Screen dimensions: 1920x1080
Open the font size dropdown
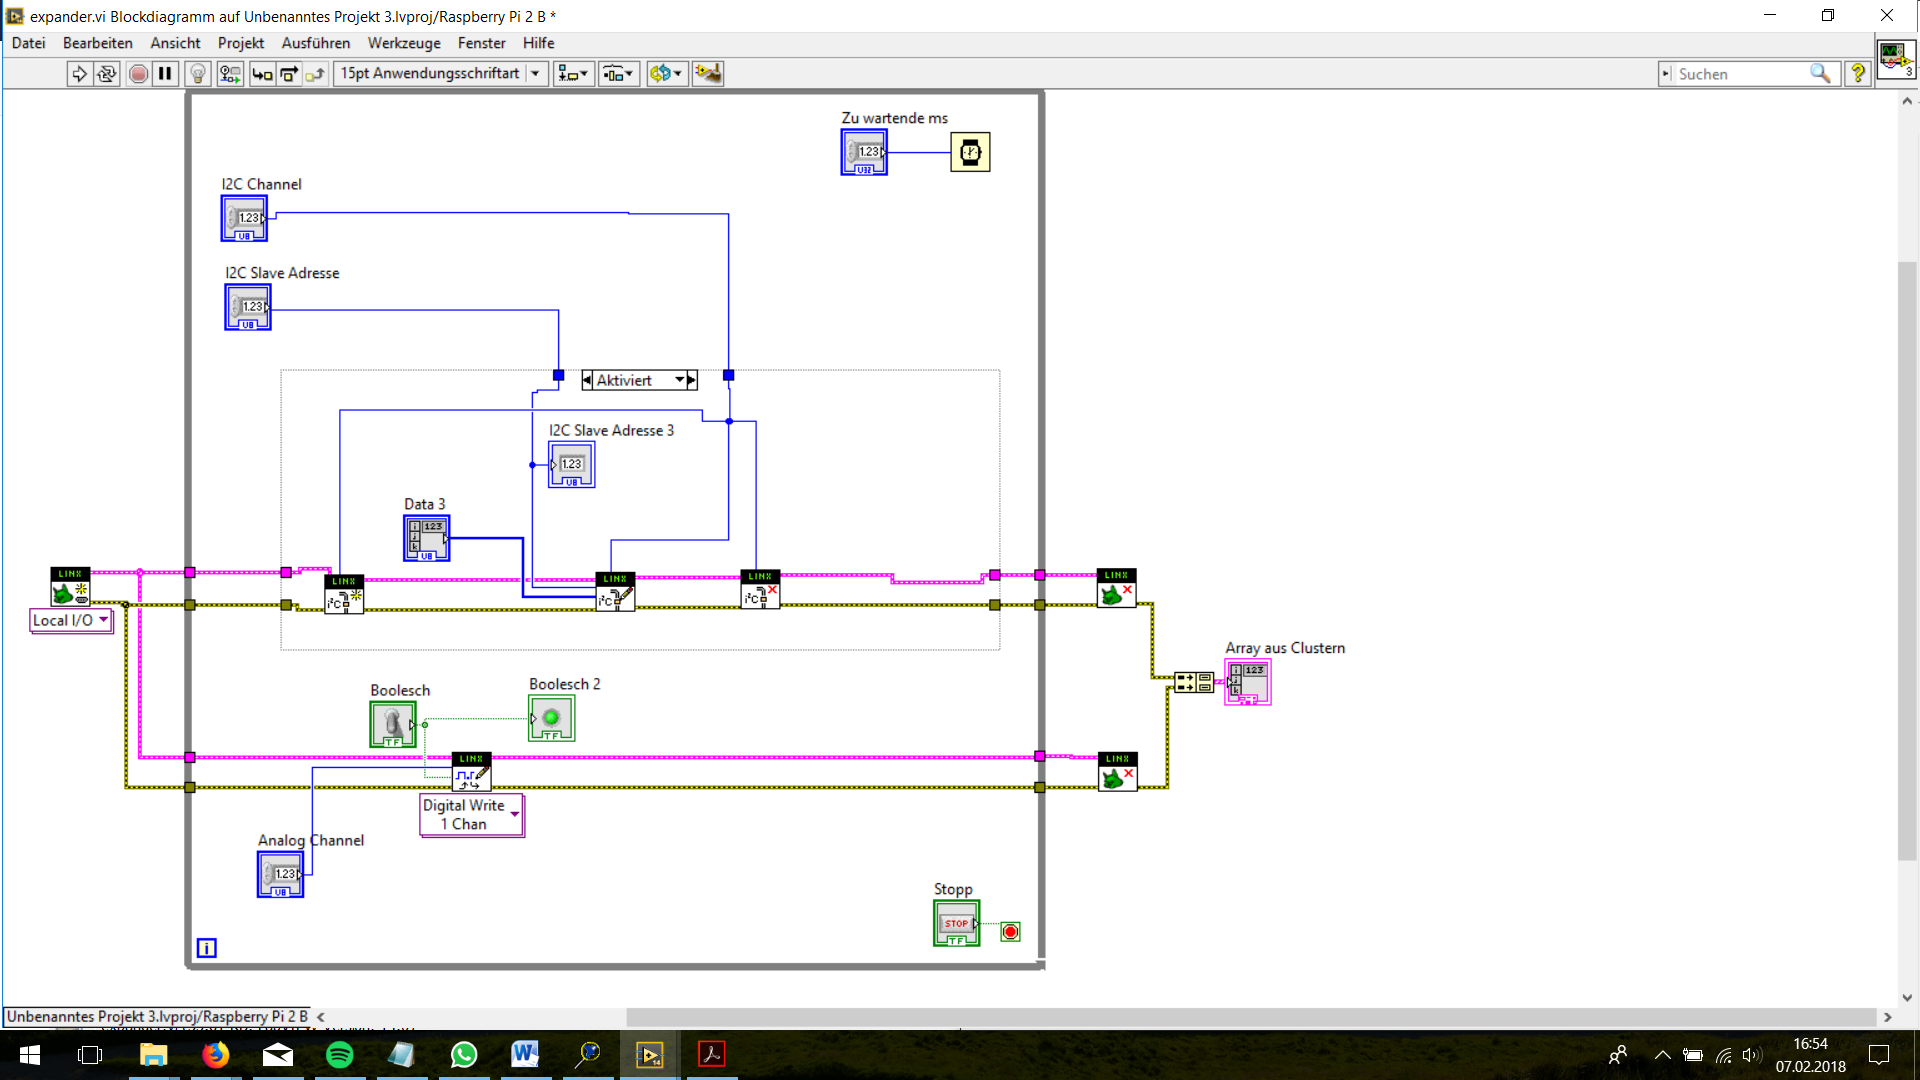tap(535, 73)
